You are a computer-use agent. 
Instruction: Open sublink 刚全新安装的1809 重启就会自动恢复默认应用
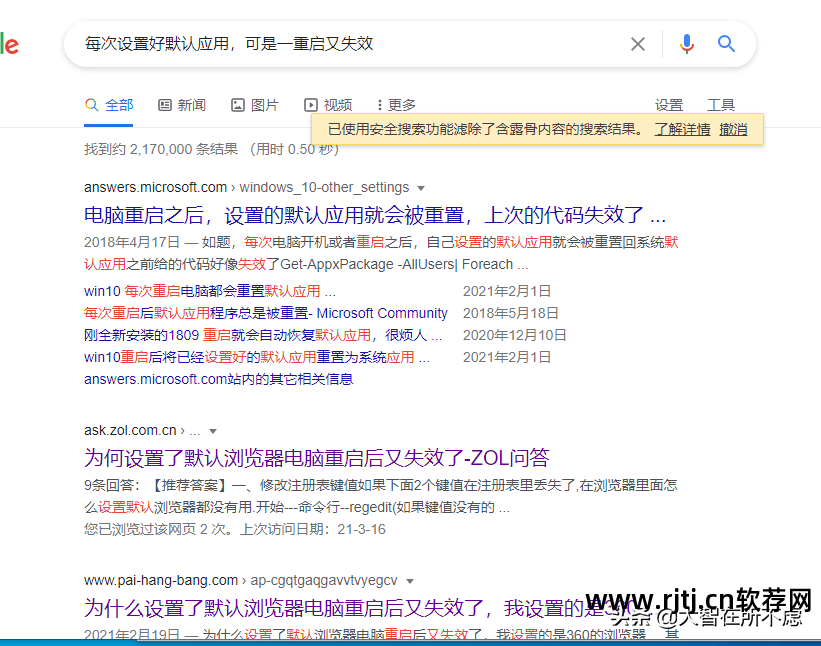[263, 335]
